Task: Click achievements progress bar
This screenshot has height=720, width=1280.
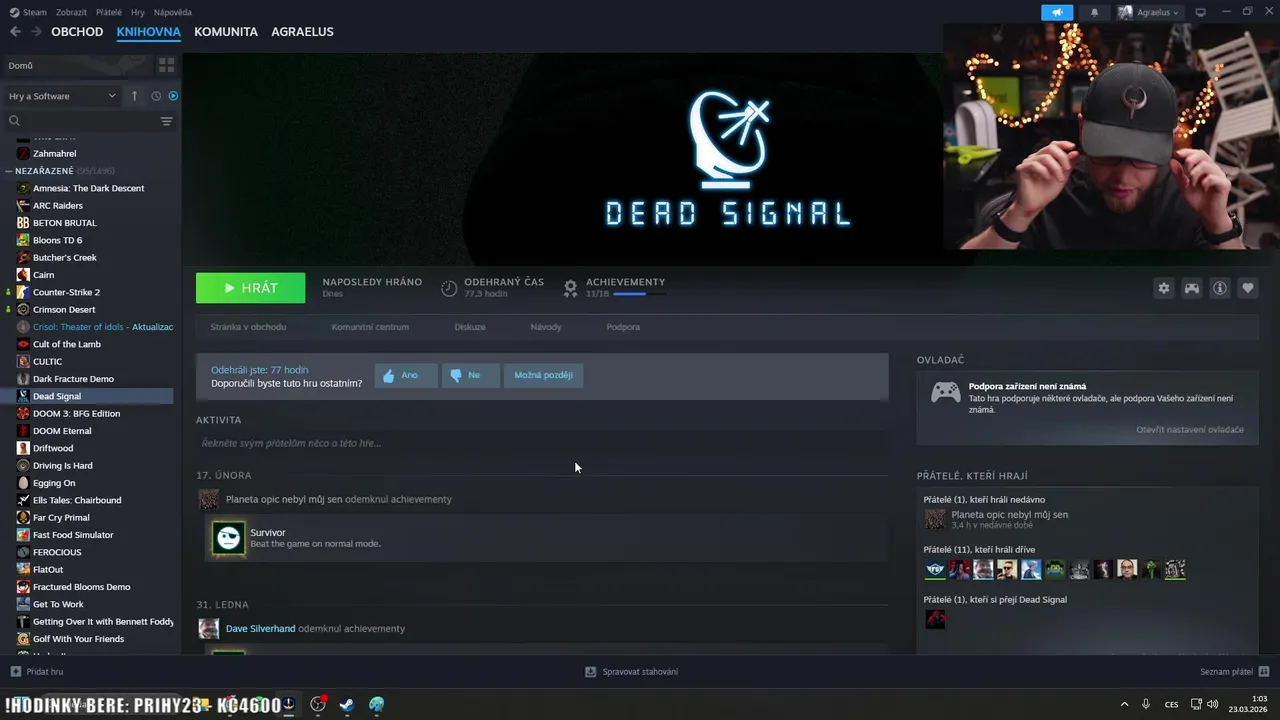Action: 639,294
